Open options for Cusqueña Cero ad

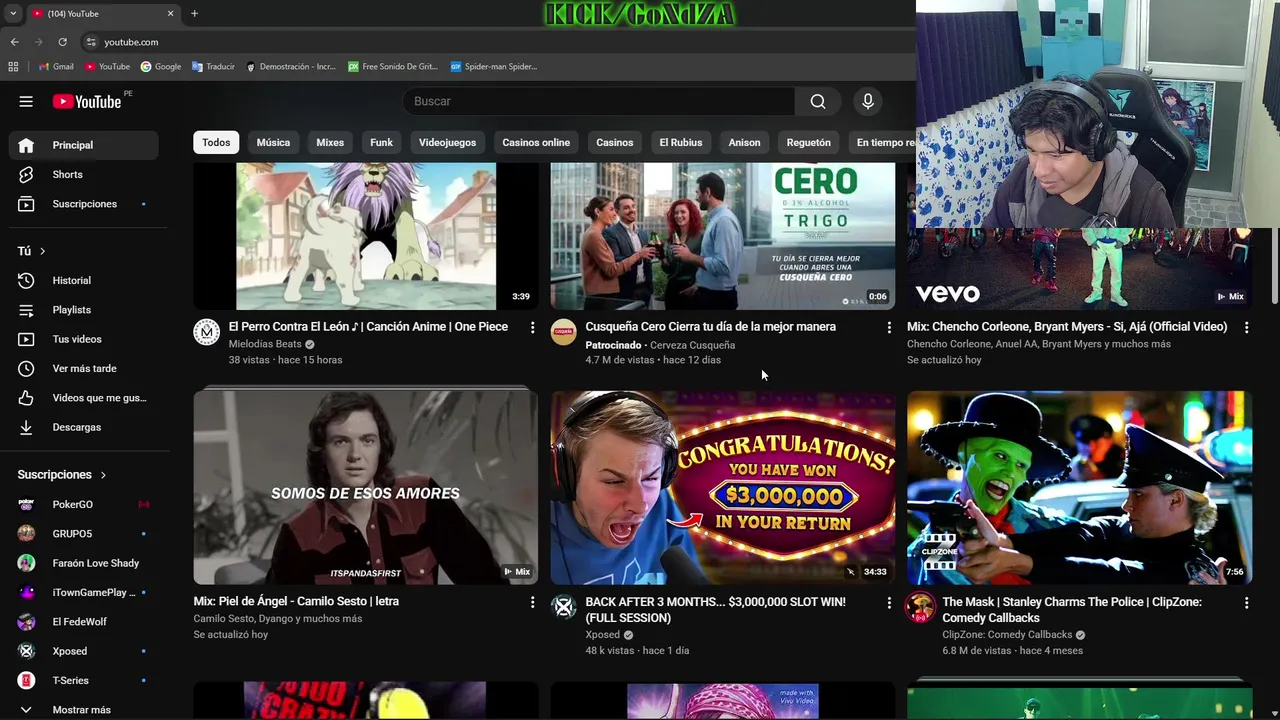[x=889, y=328]
